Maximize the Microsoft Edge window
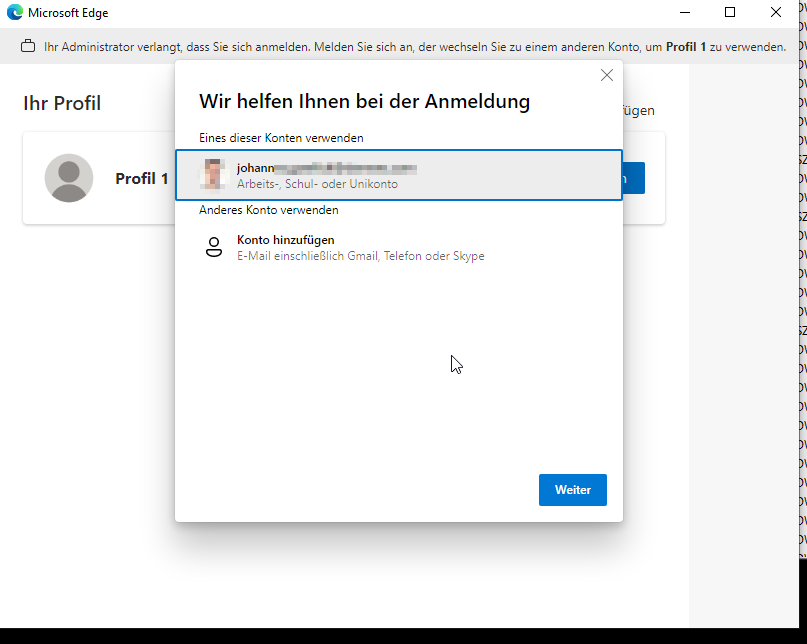This screenshot has width=807, height=644. click(x=730, y=12)
